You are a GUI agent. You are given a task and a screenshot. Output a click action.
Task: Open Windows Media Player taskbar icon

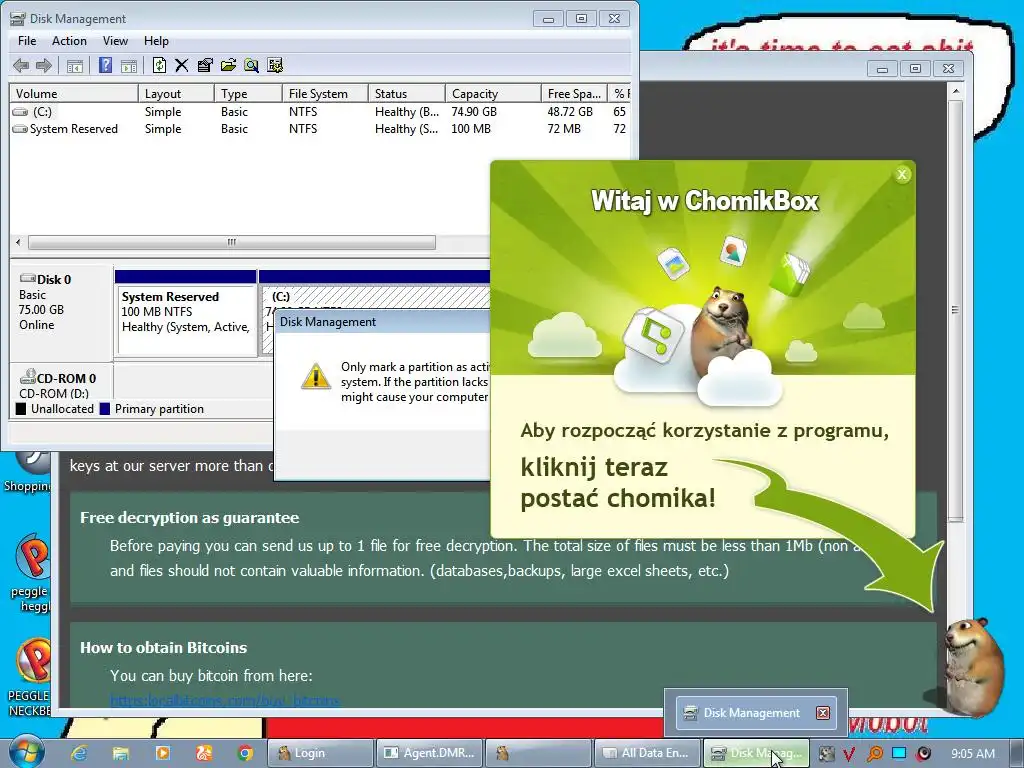(x=163, y=753)
